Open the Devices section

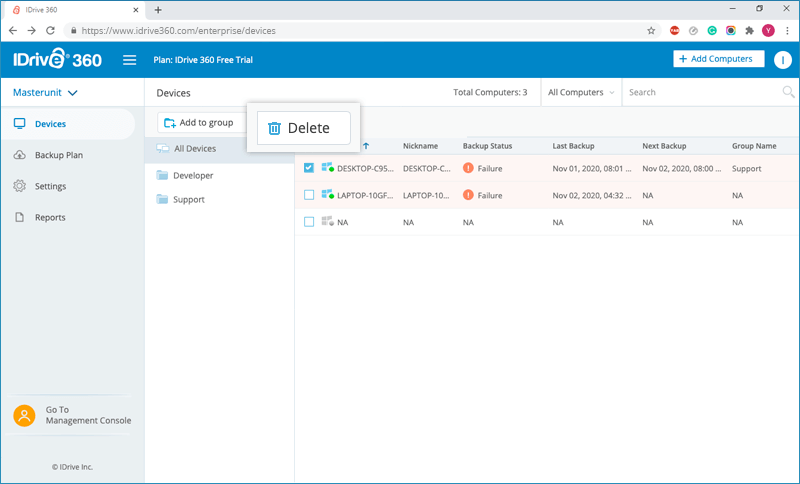coord(68,124)
